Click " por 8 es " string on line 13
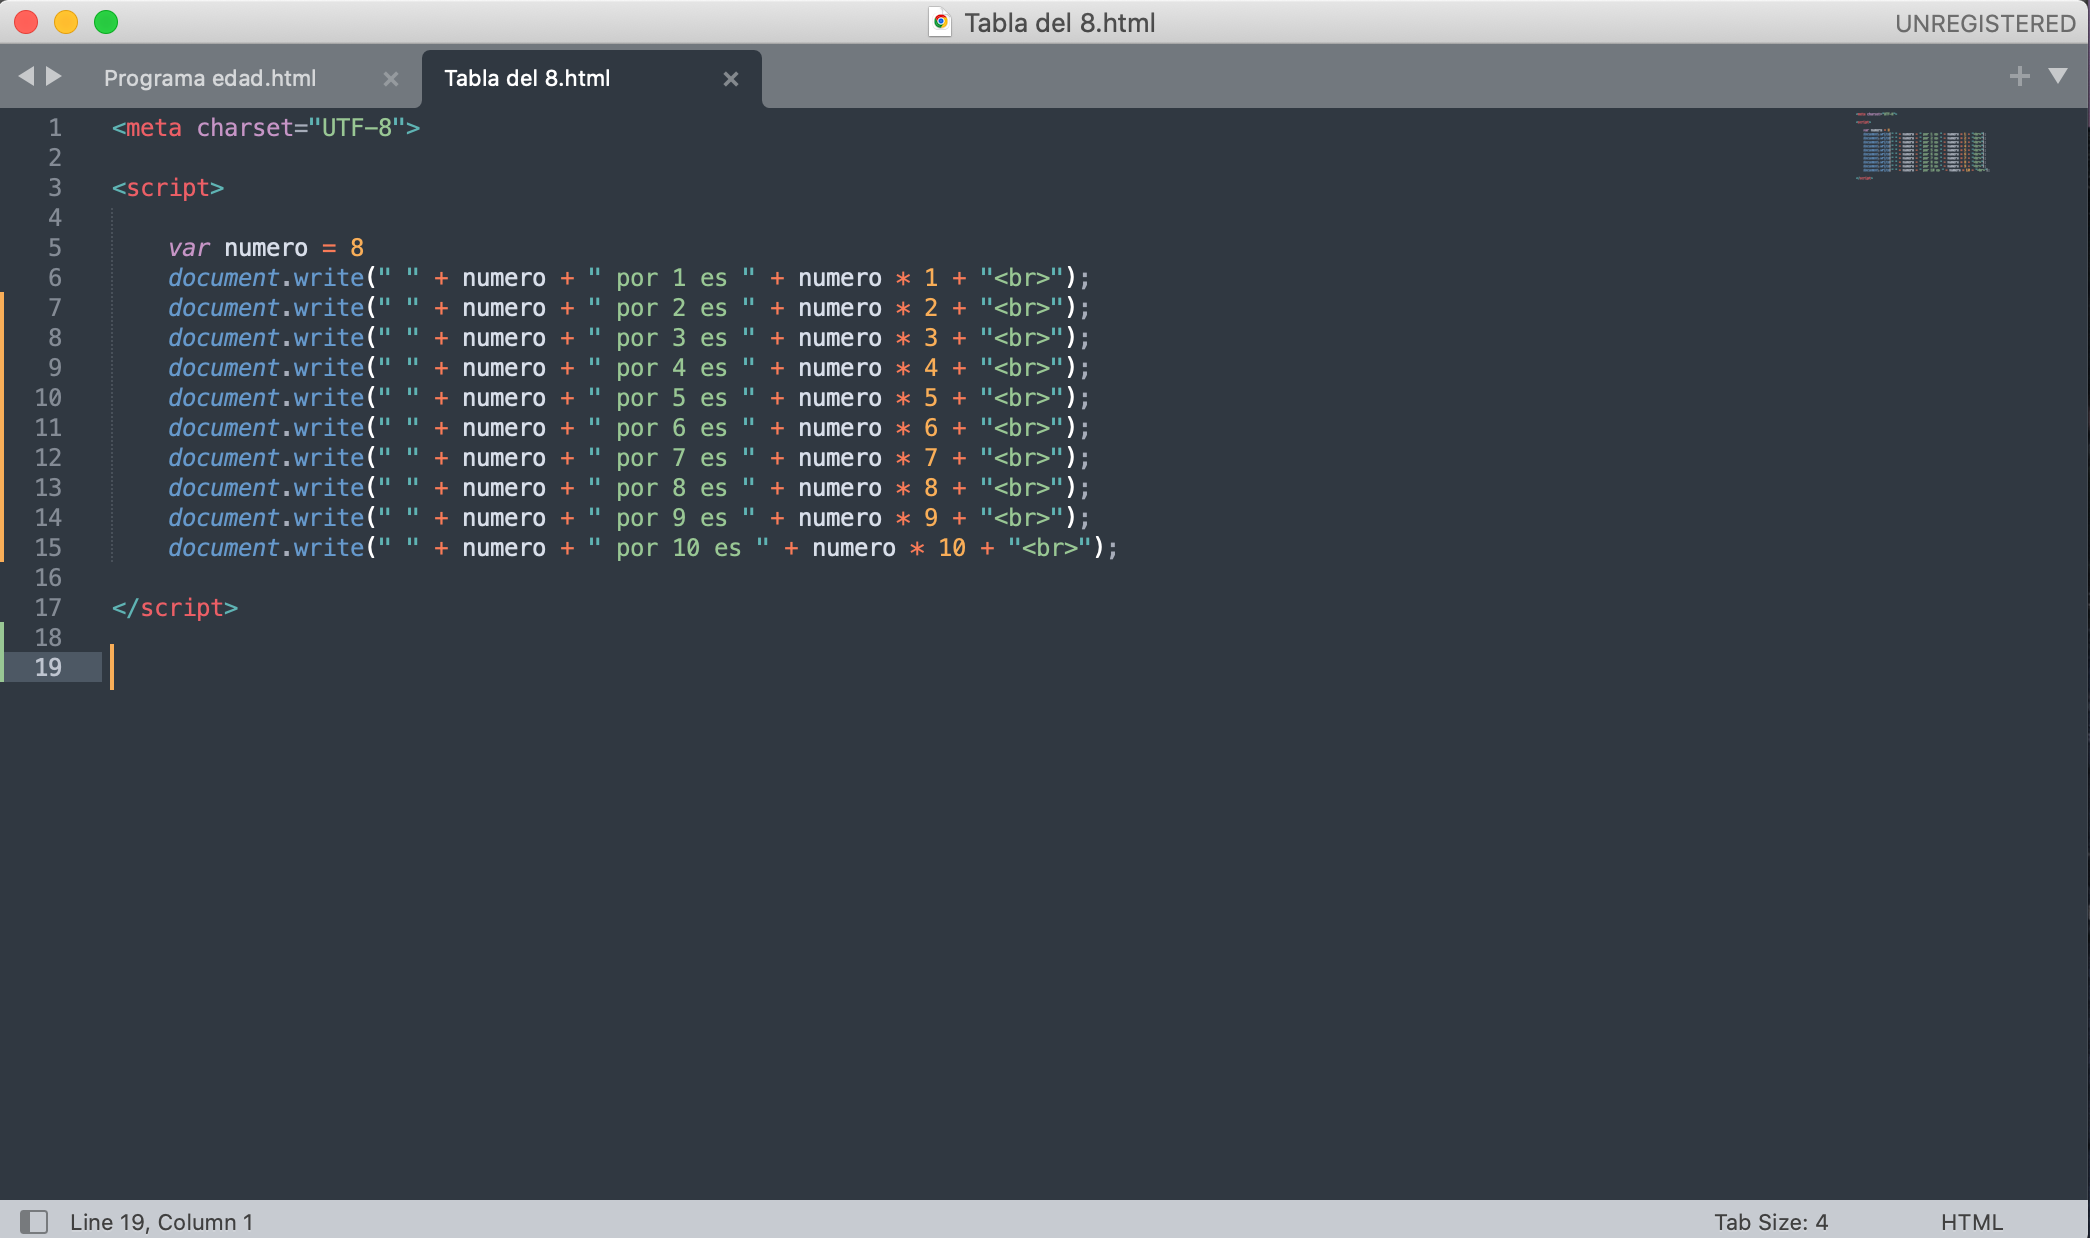Image resolution: width=2090 pixels, height=1238 pixels. pos(672,488)
